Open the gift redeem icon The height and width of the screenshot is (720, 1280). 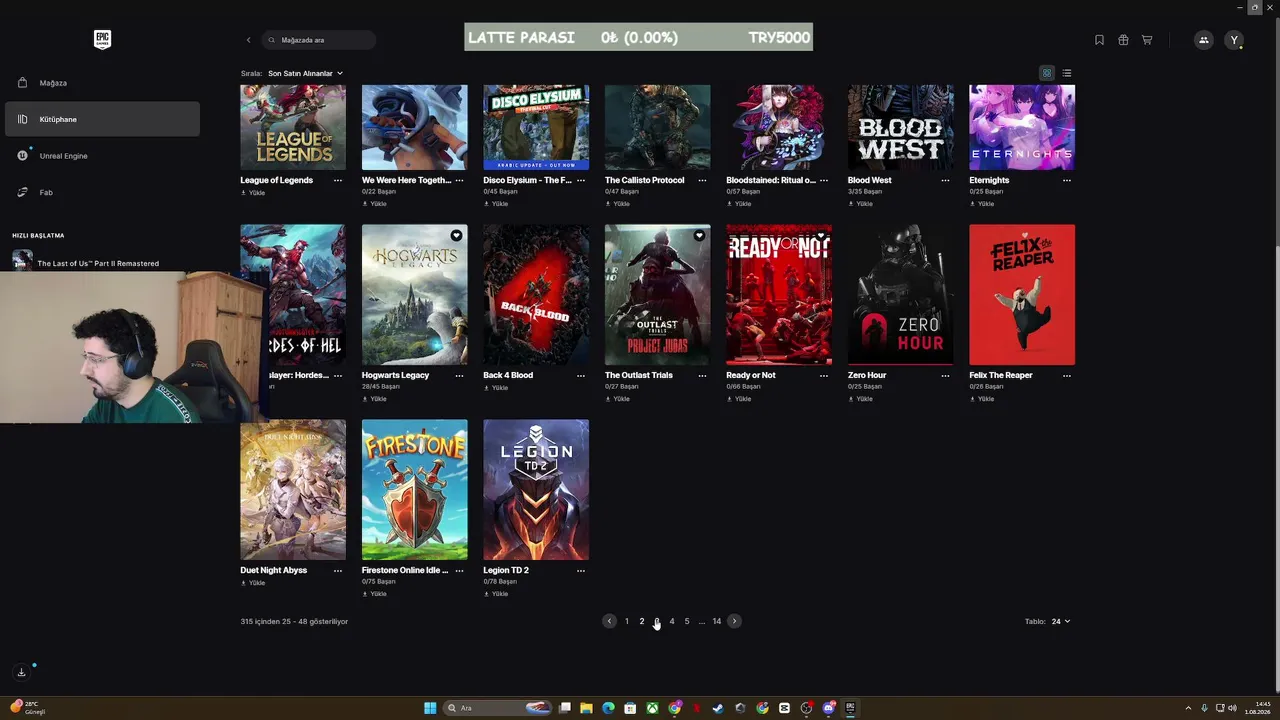pos(1123,40)
